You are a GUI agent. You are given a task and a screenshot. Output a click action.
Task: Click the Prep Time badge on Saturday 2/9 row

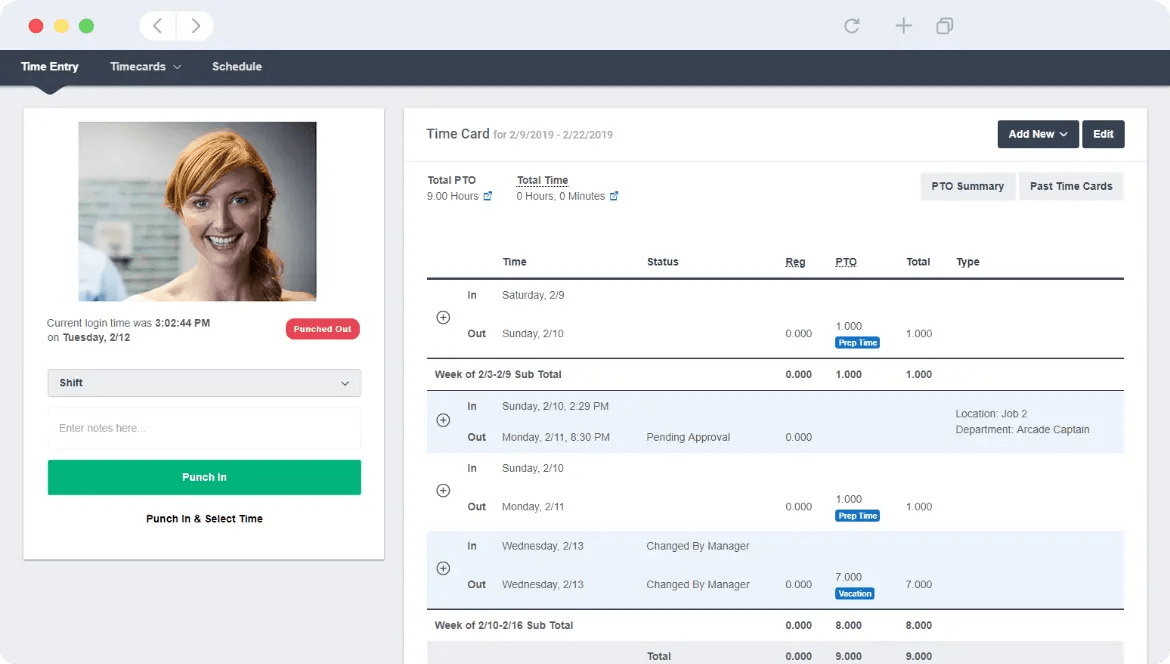coord(857,341)
